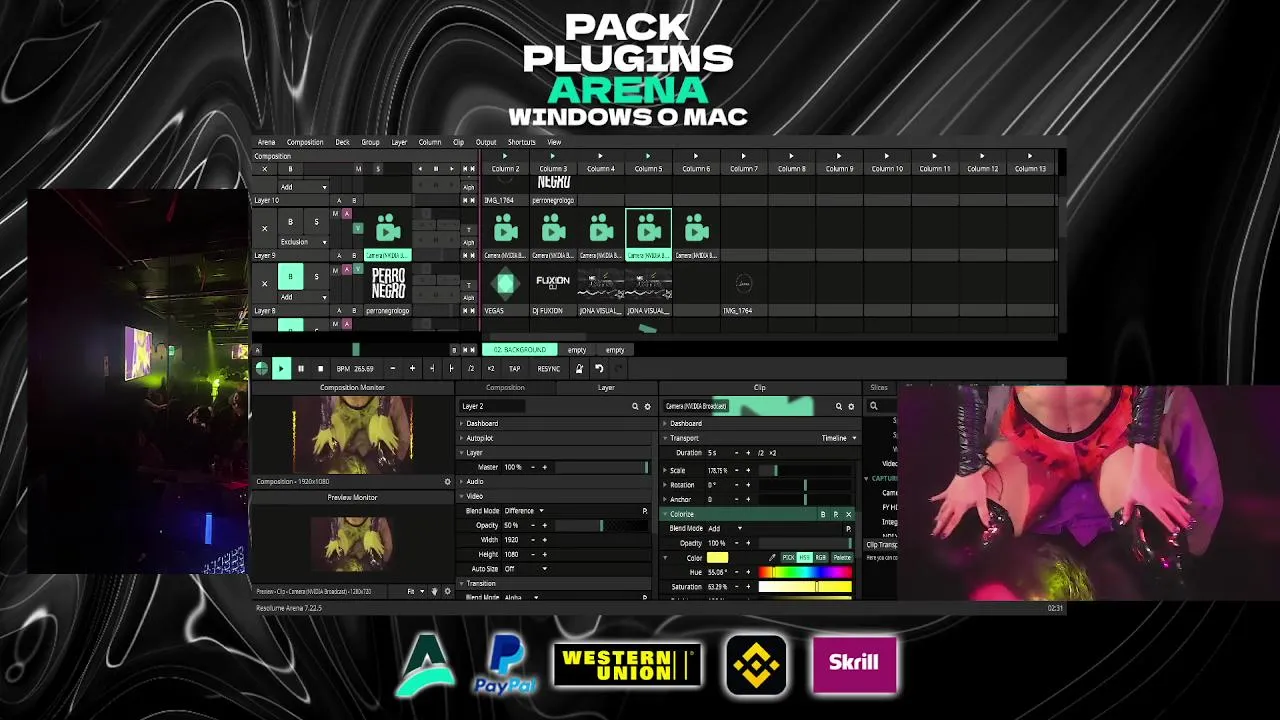Halve the BPM with the /2 button

471,369
